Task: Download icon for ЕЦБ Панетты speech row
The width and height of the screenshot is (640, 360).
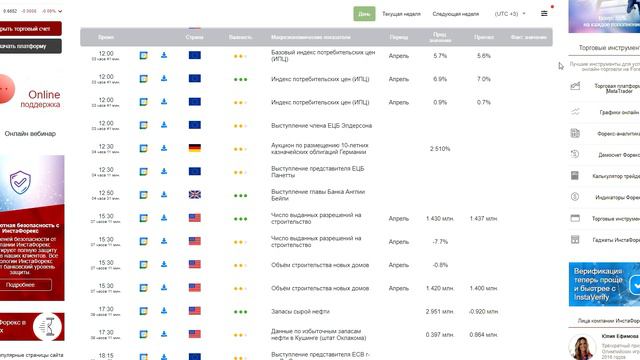Action: pos(164,171)
